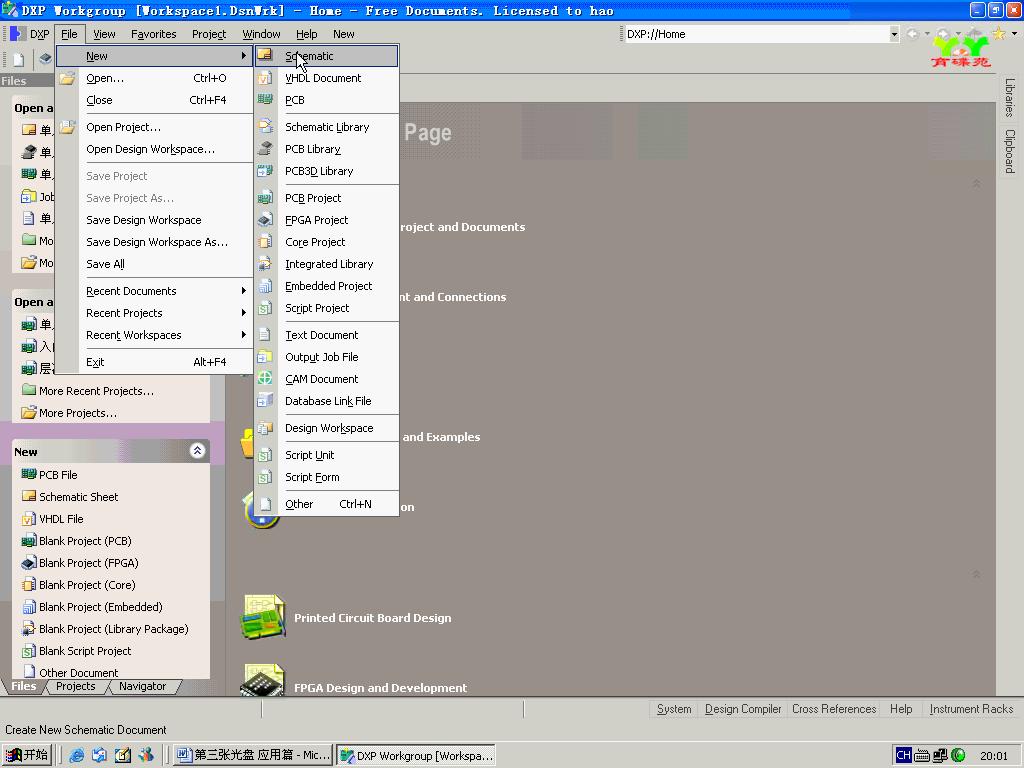Click the Instrument Racks button

(971, 709)
